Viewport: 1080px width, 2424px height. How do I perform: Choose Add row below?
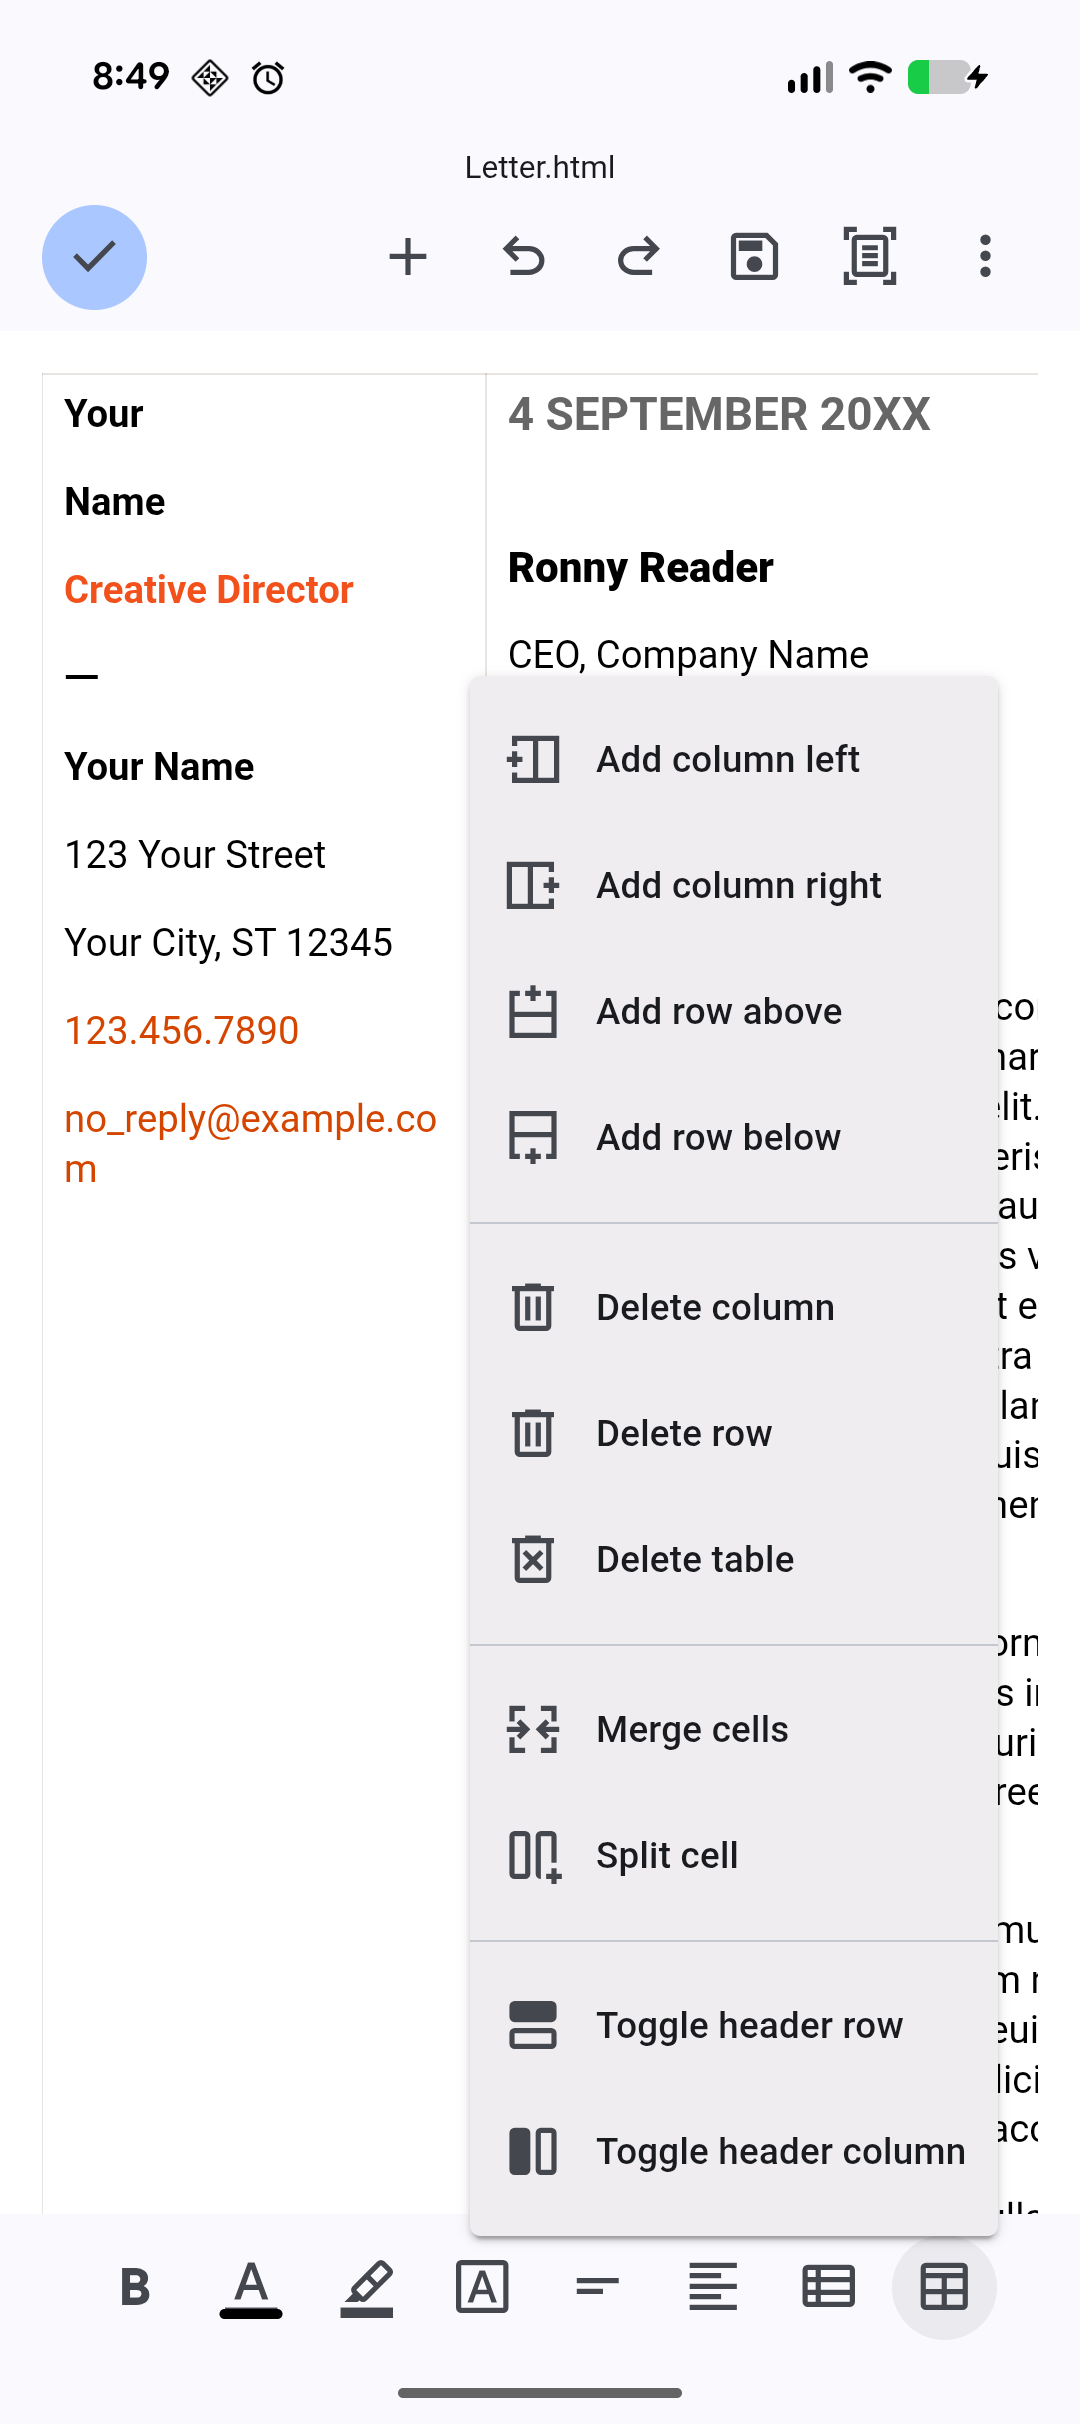click(x=718, y=1138)
